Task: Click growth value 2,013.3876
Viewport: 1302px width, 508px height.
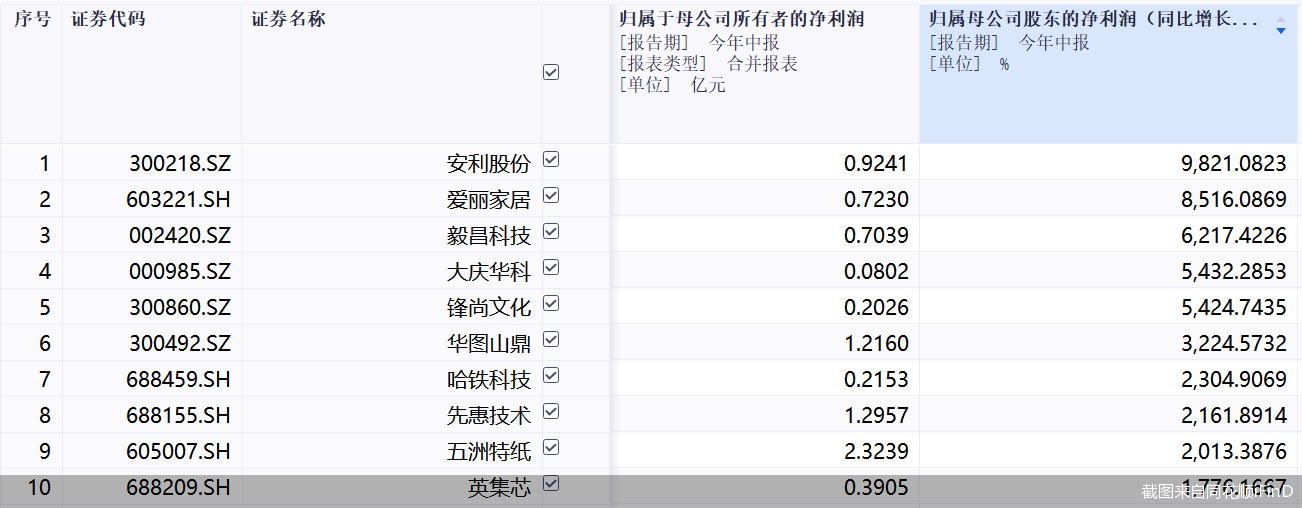Action: (1234, 452)
